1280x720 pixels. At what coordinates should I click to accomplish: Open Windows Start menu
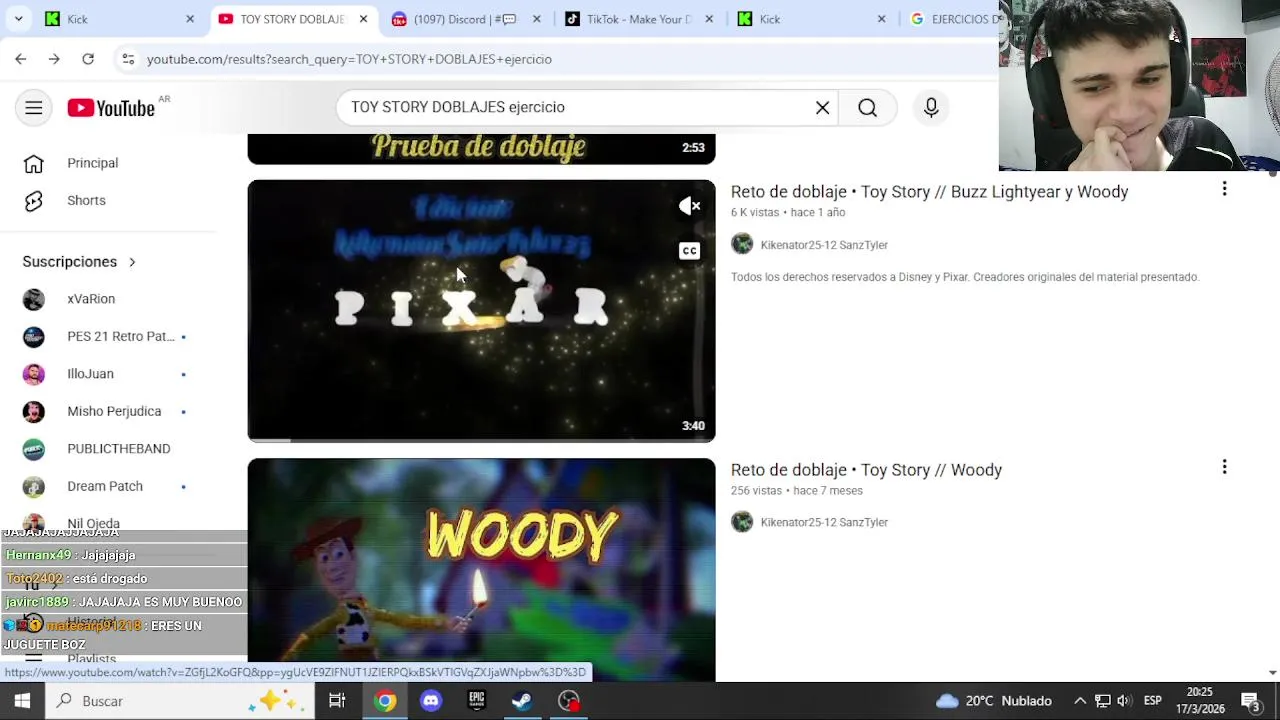[x=22, y=701]
